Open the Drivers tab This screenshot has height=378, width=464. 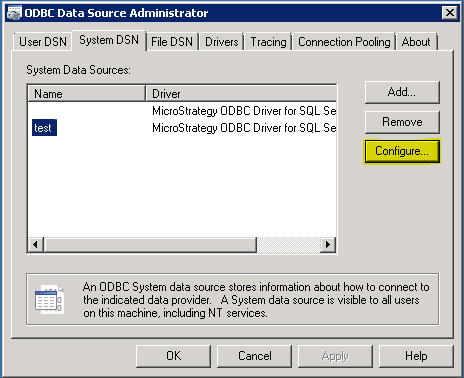click(222, 42)
